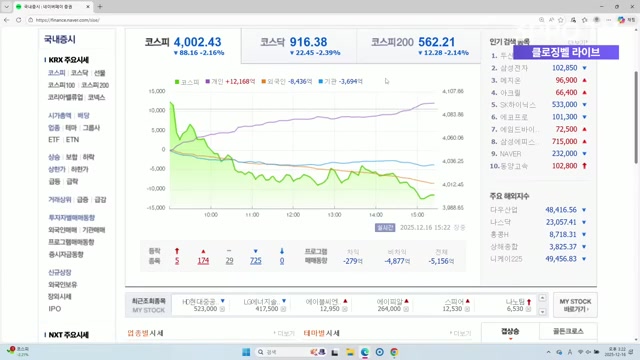The height and width of the screenshot is (360, 640).
Task: Click the page vertical scrollbar
Action: click(636, 117)
